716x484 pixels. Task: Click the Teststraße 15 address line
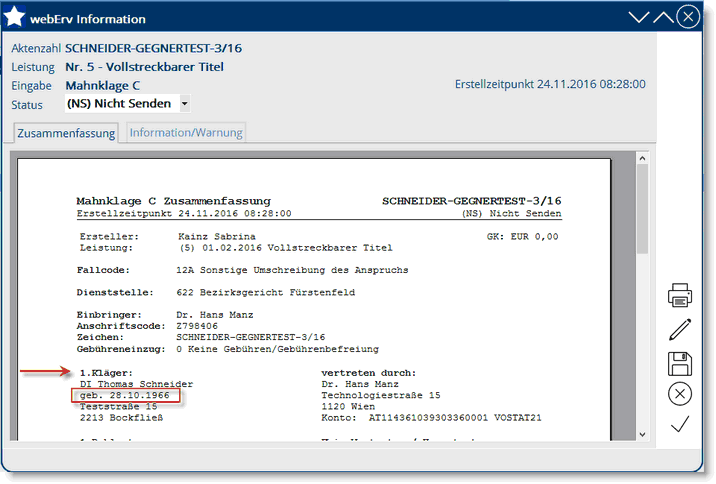[x=118, y=406]
